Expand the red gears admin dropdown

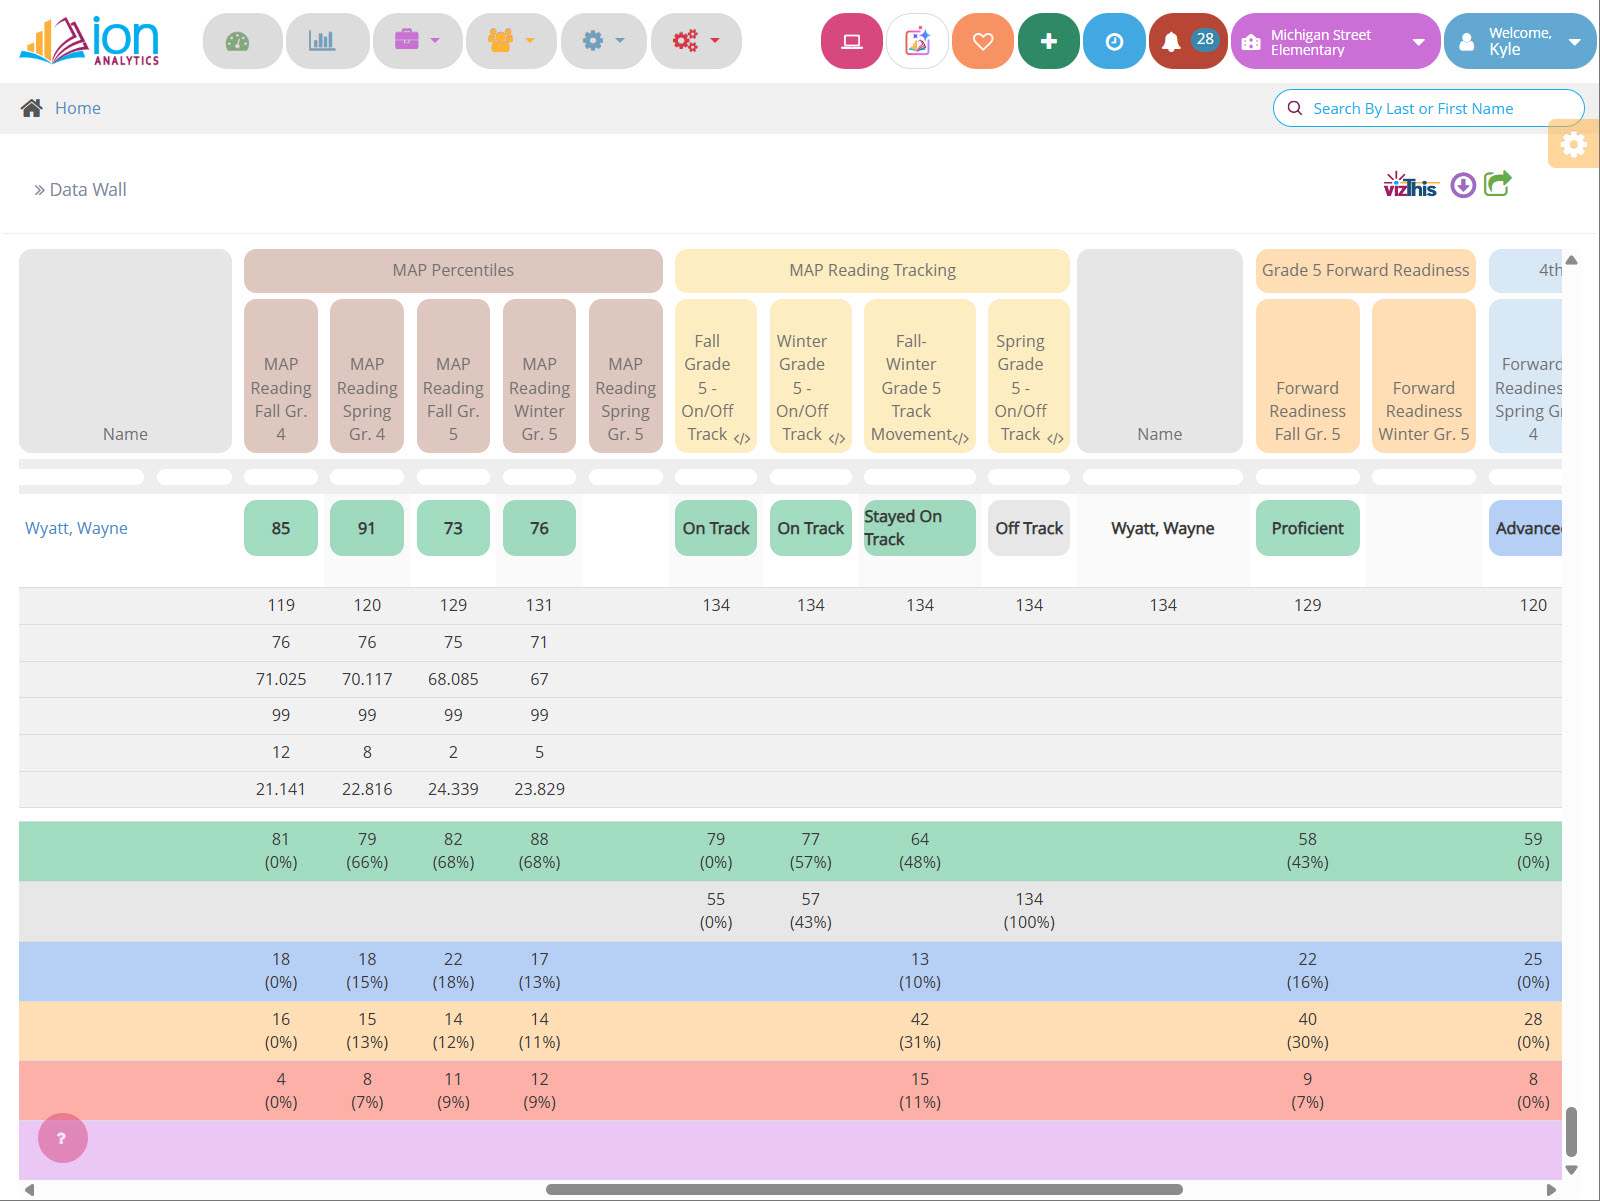[696, 41]
